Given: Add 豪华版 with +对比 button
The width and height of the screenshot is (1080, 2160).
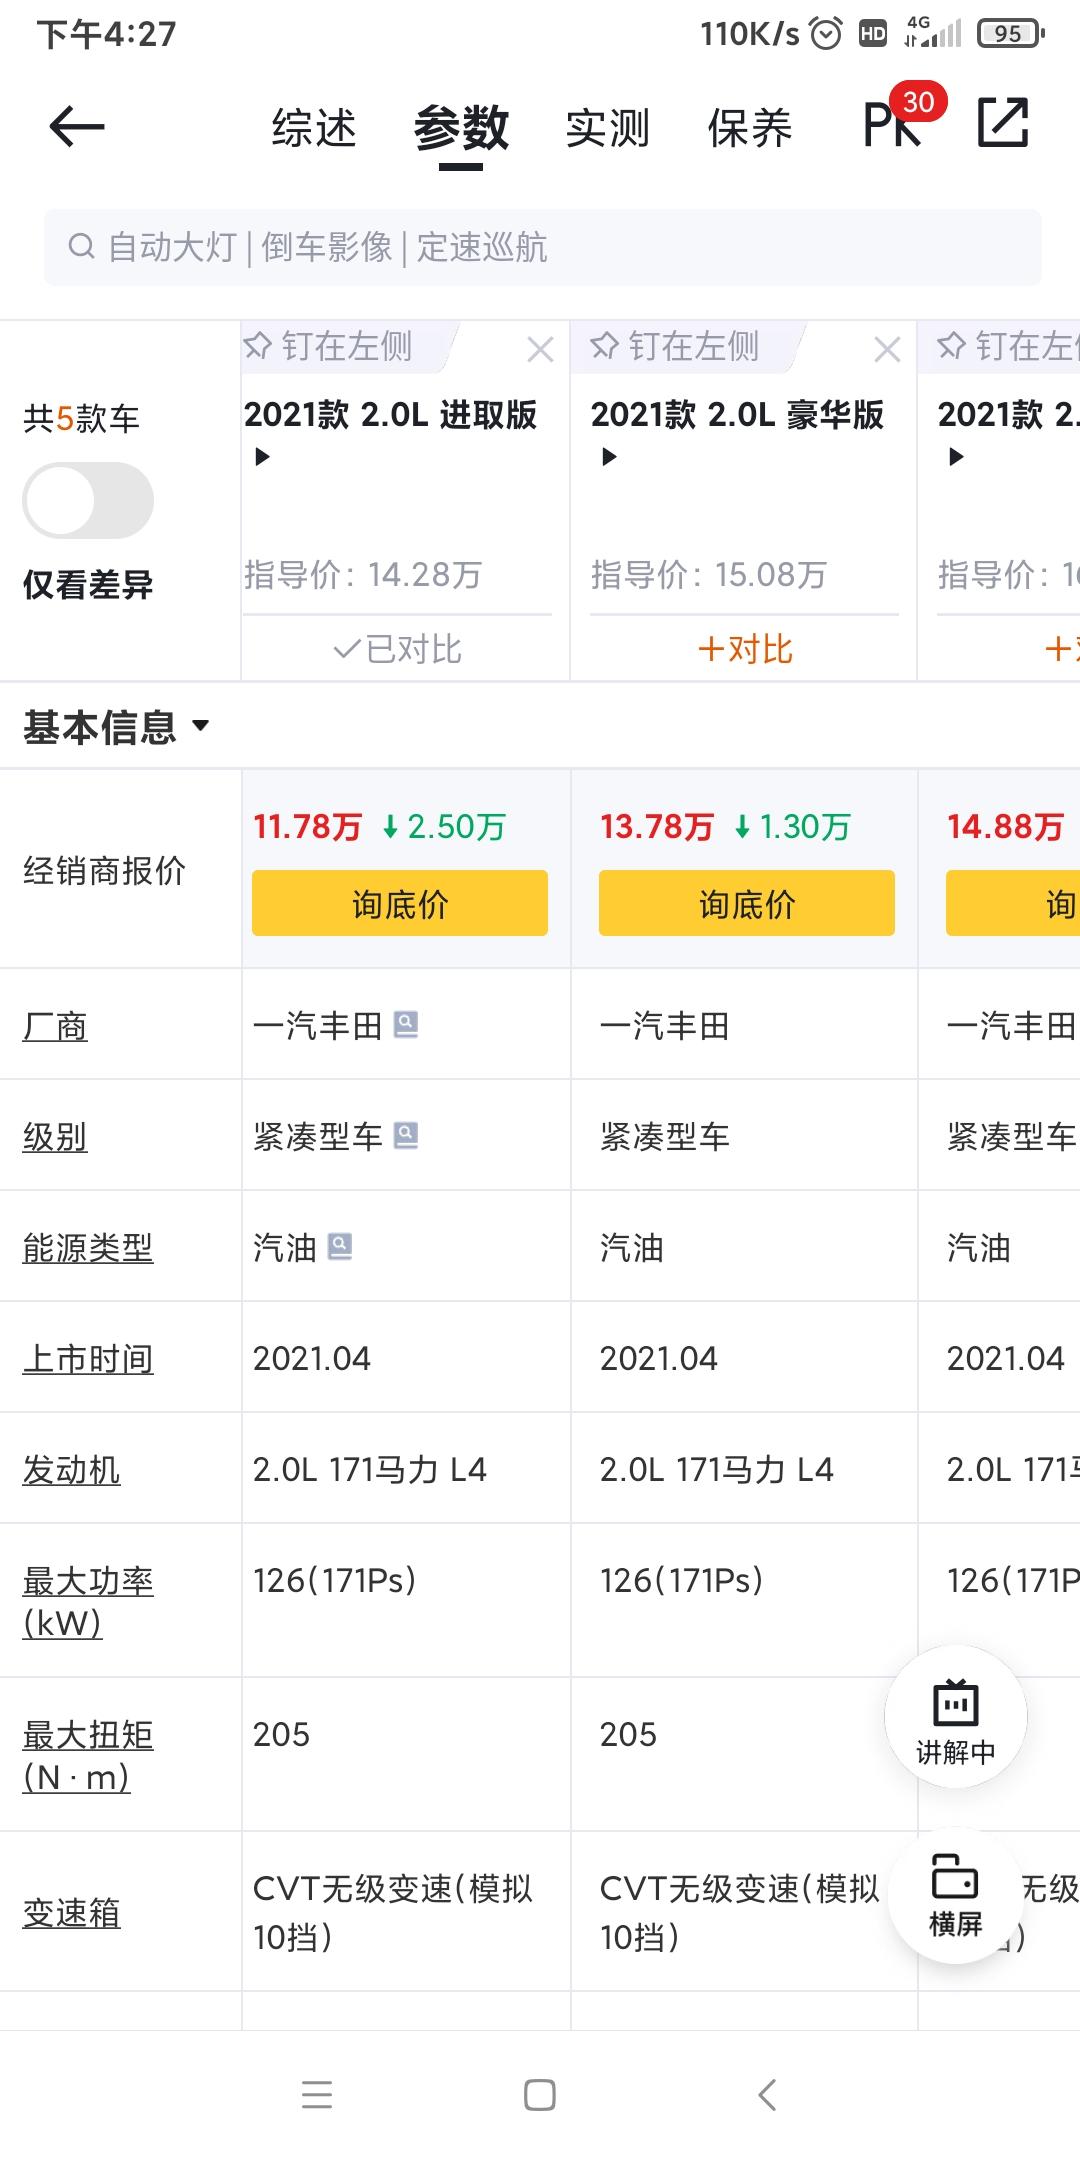Looking at the screenshot, I should click(x=745, y=649).
